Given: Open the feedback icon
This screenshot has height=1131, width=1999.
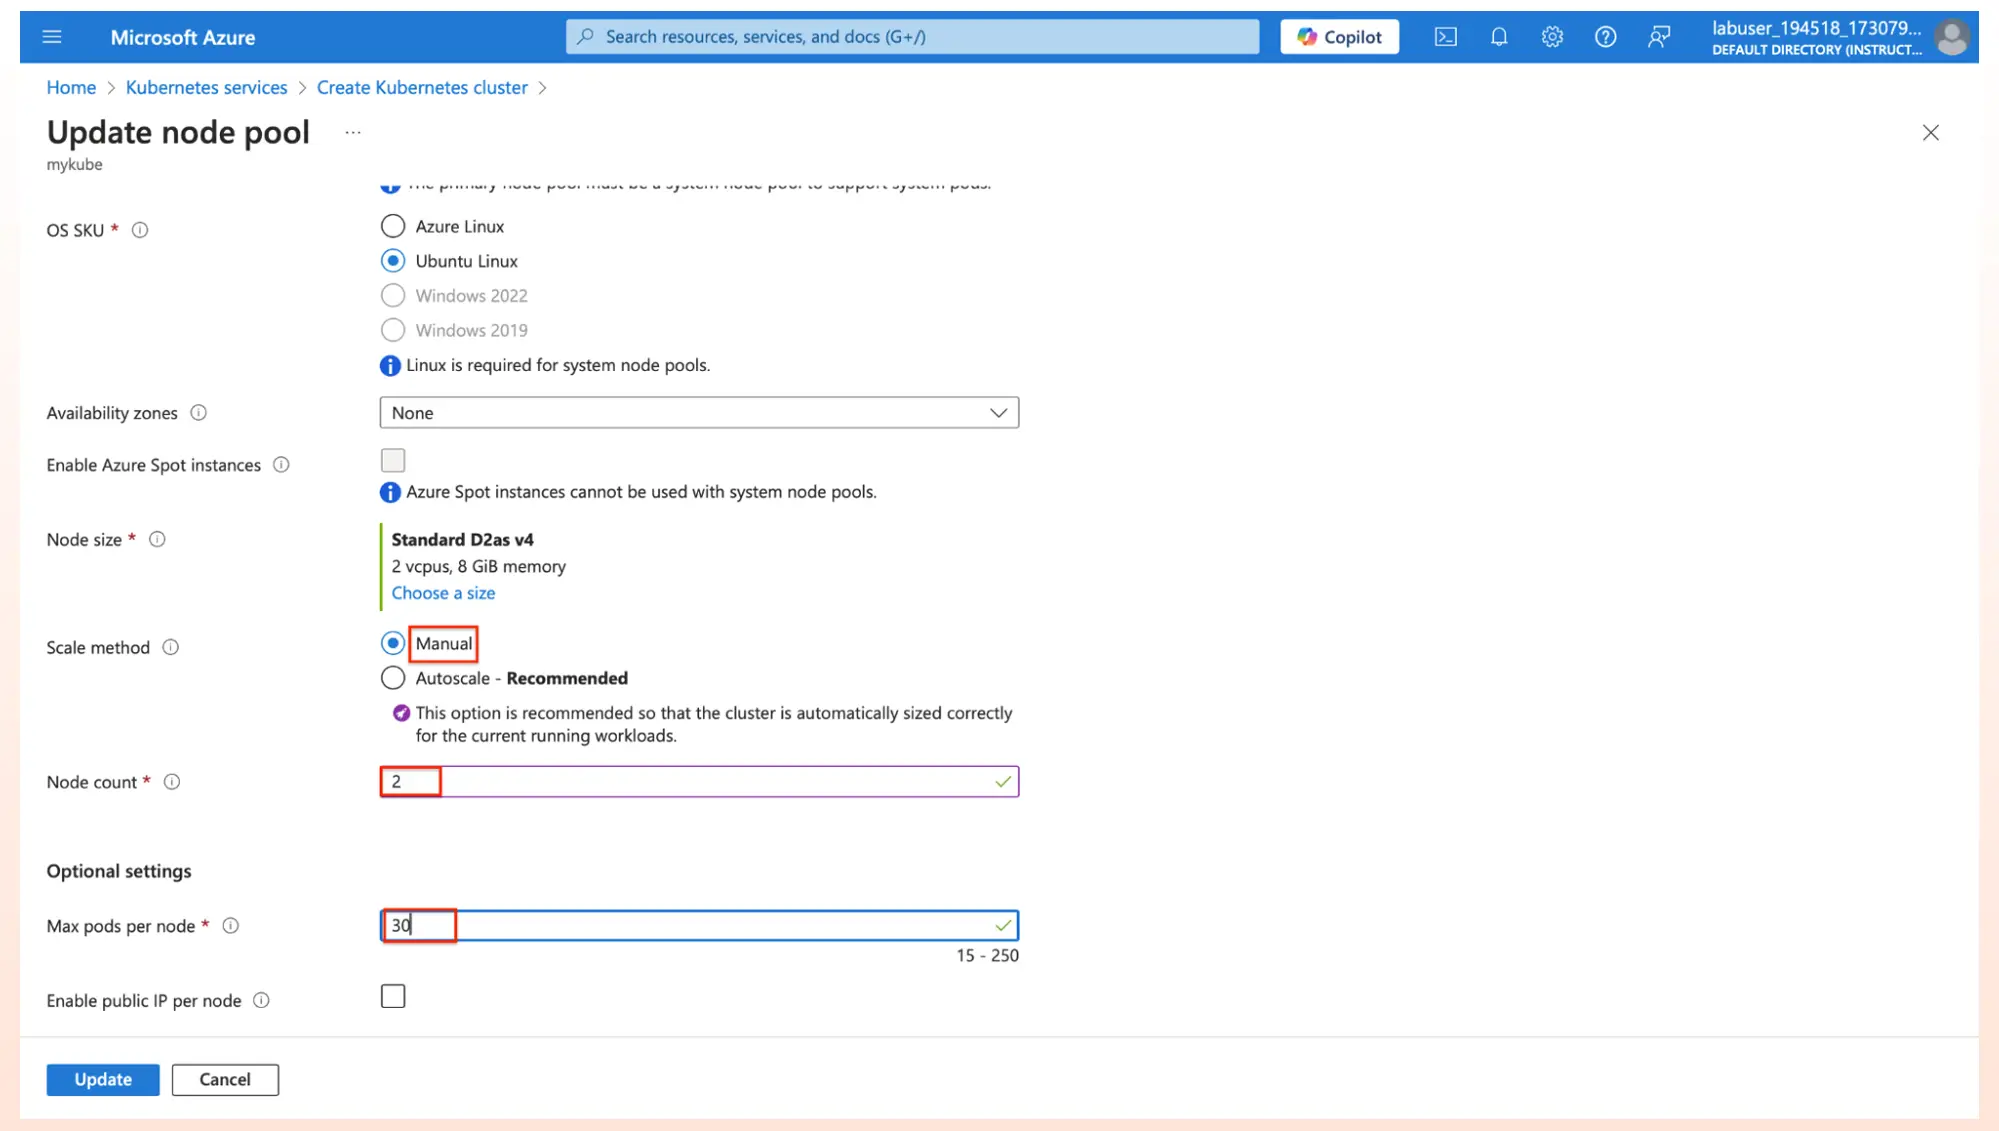Looking at the screenshot, I should [1658, 37].
